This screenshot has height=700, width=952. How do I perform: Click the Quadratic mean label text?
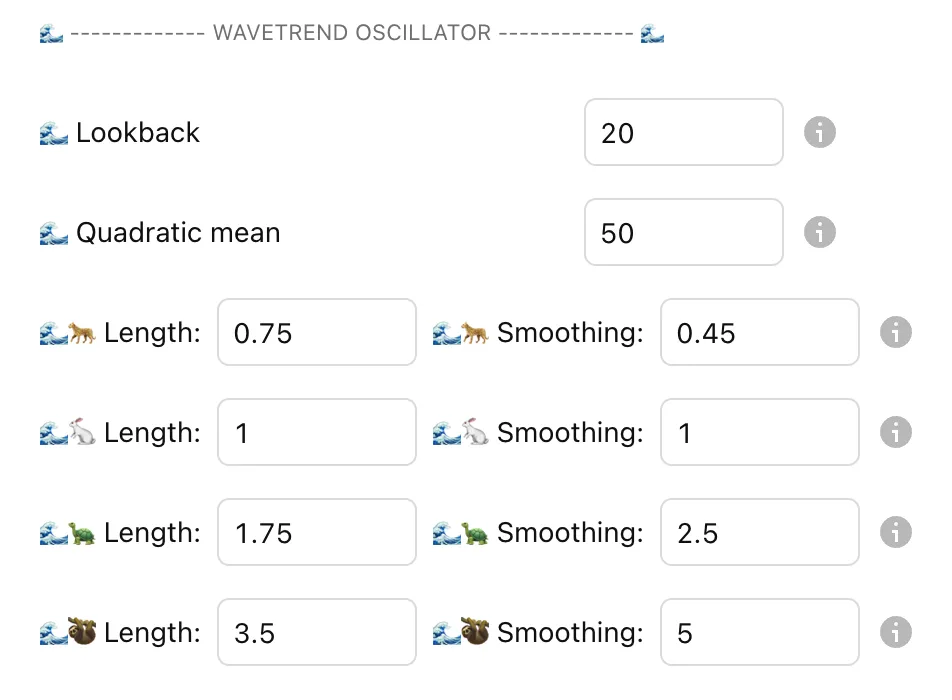[x=178, y=233]
